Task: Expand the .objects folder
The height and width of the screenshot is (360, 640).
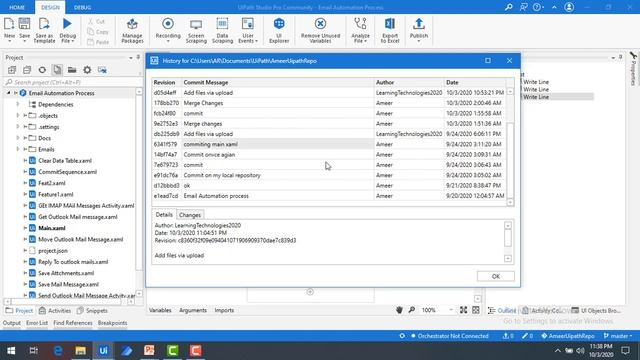Action: [x=18, y=116]
